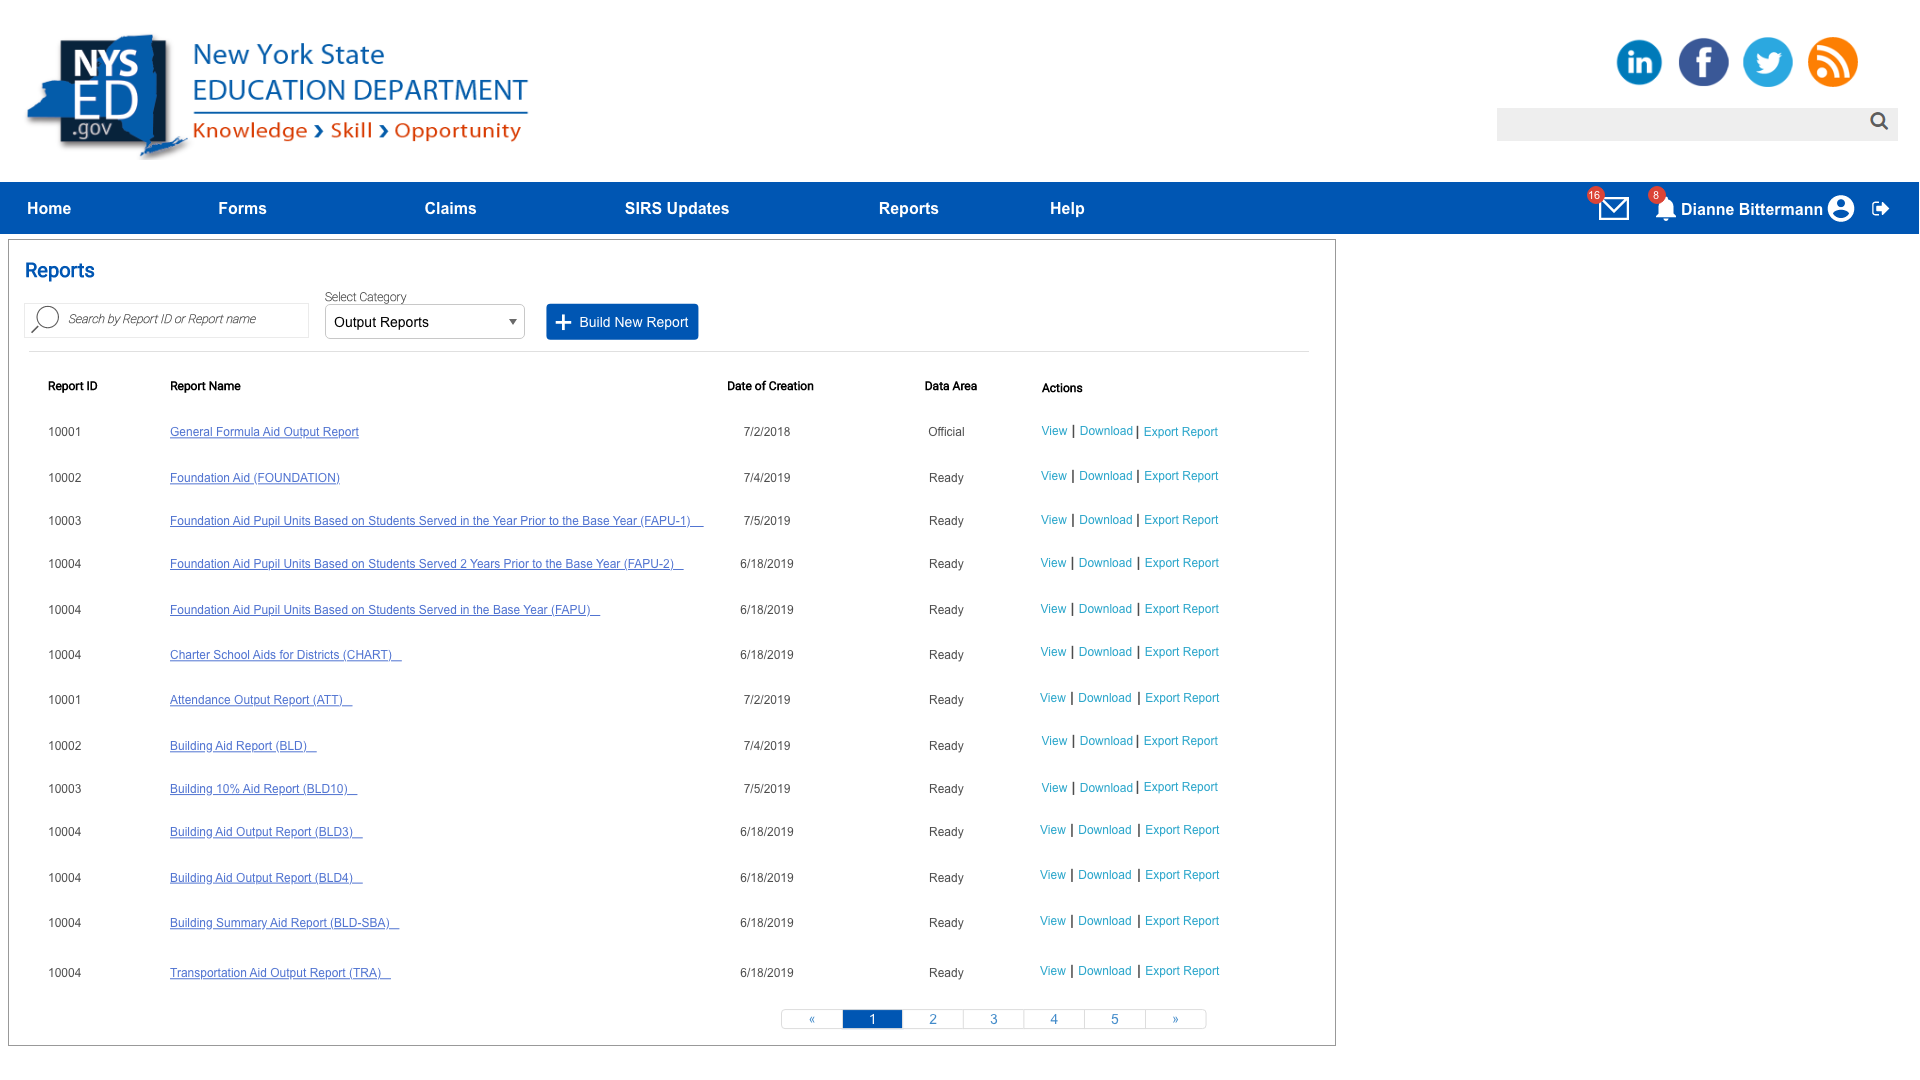Open the LinkedIn social icon

[x=1639, y=62]
